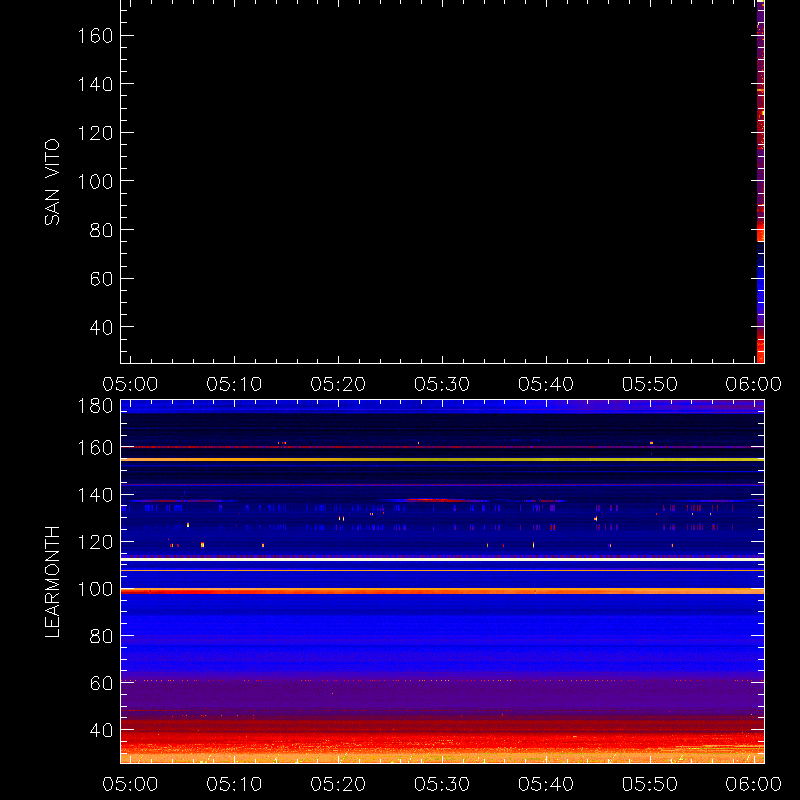Select the 140 tick label on the Learmonth plot
Screen dimensions: 800x800
[95, 495]
